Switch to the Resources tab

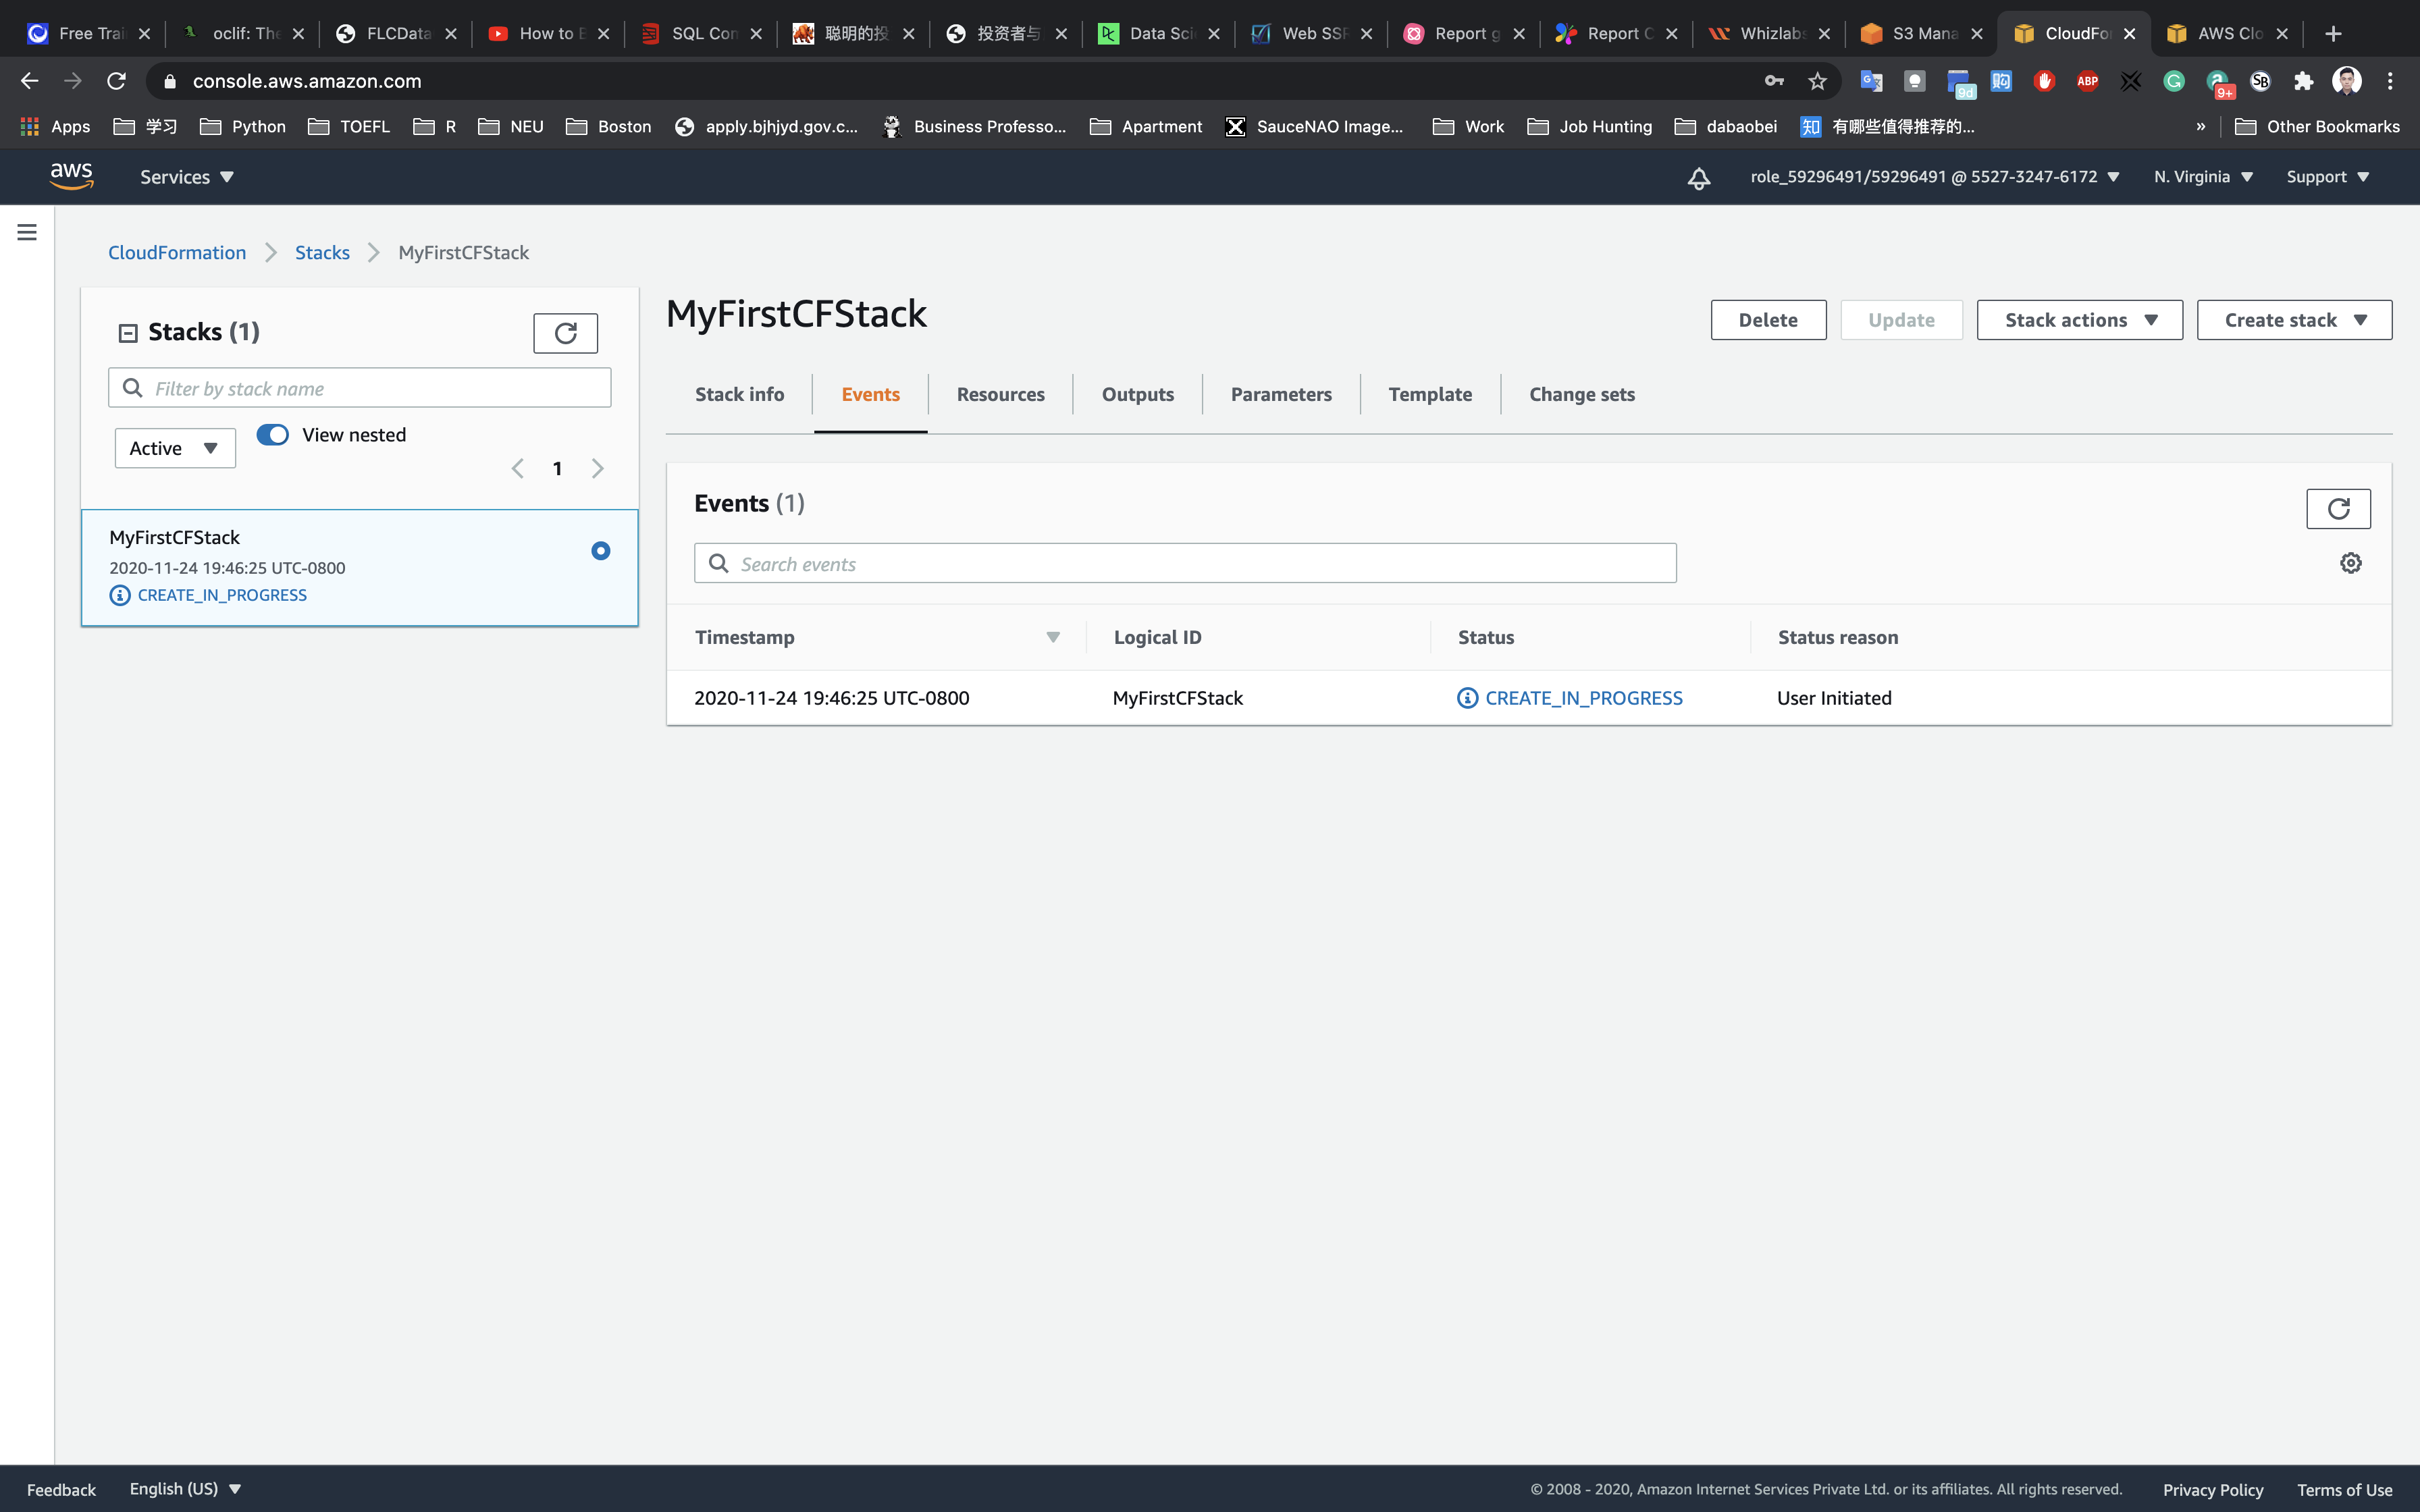(1000, 394)
